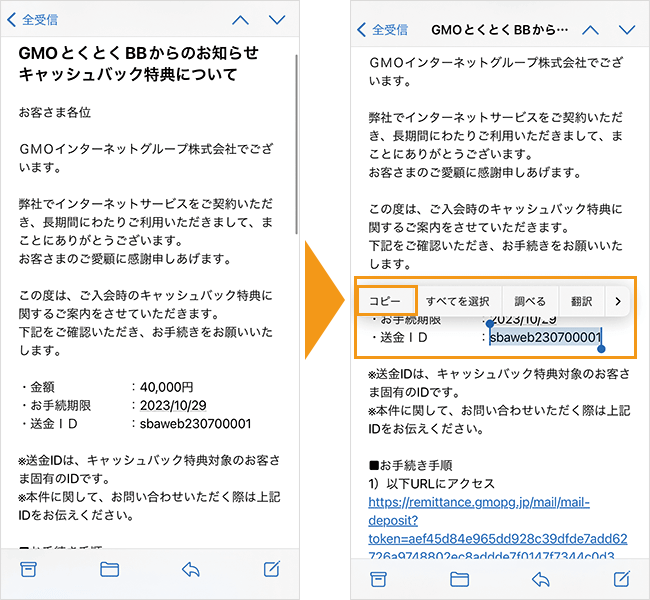This screenshot has width=650, height=600.
Task: Tap truncated title GMOとくとくBBから… in right header
Action: pos(500,30)
